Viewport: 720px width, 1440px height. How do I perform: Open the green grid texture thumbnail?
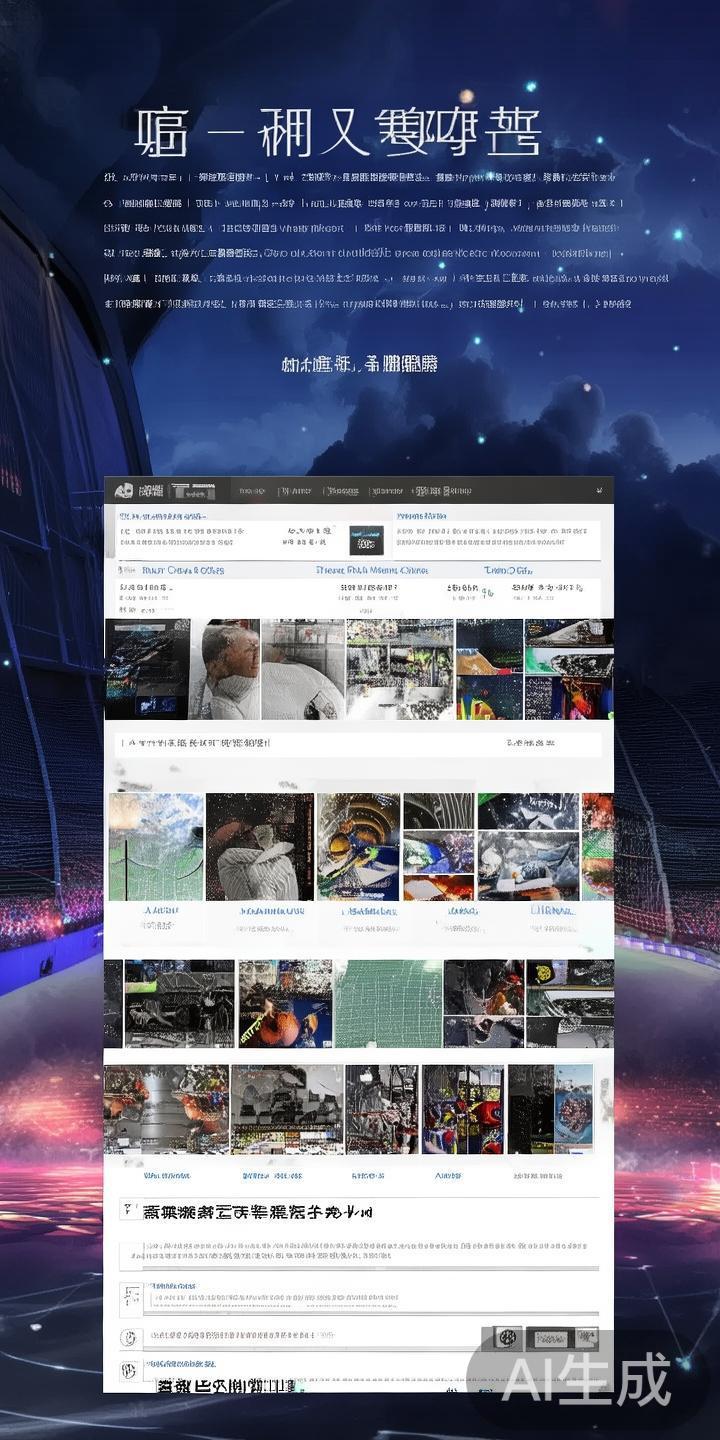point(388,1003)
